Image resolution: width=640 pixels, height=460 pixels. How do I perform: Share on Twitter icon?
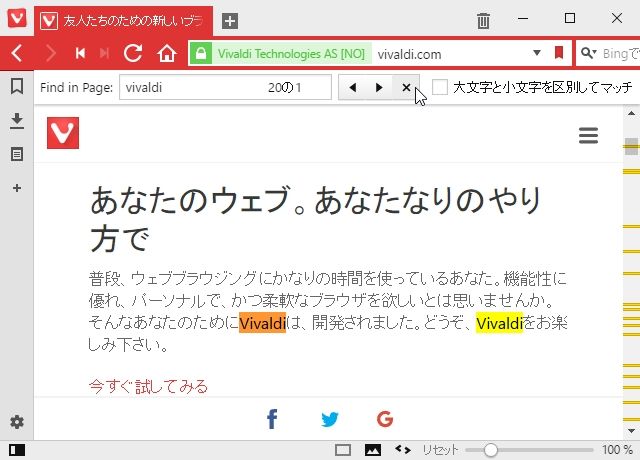coord(329,419)
